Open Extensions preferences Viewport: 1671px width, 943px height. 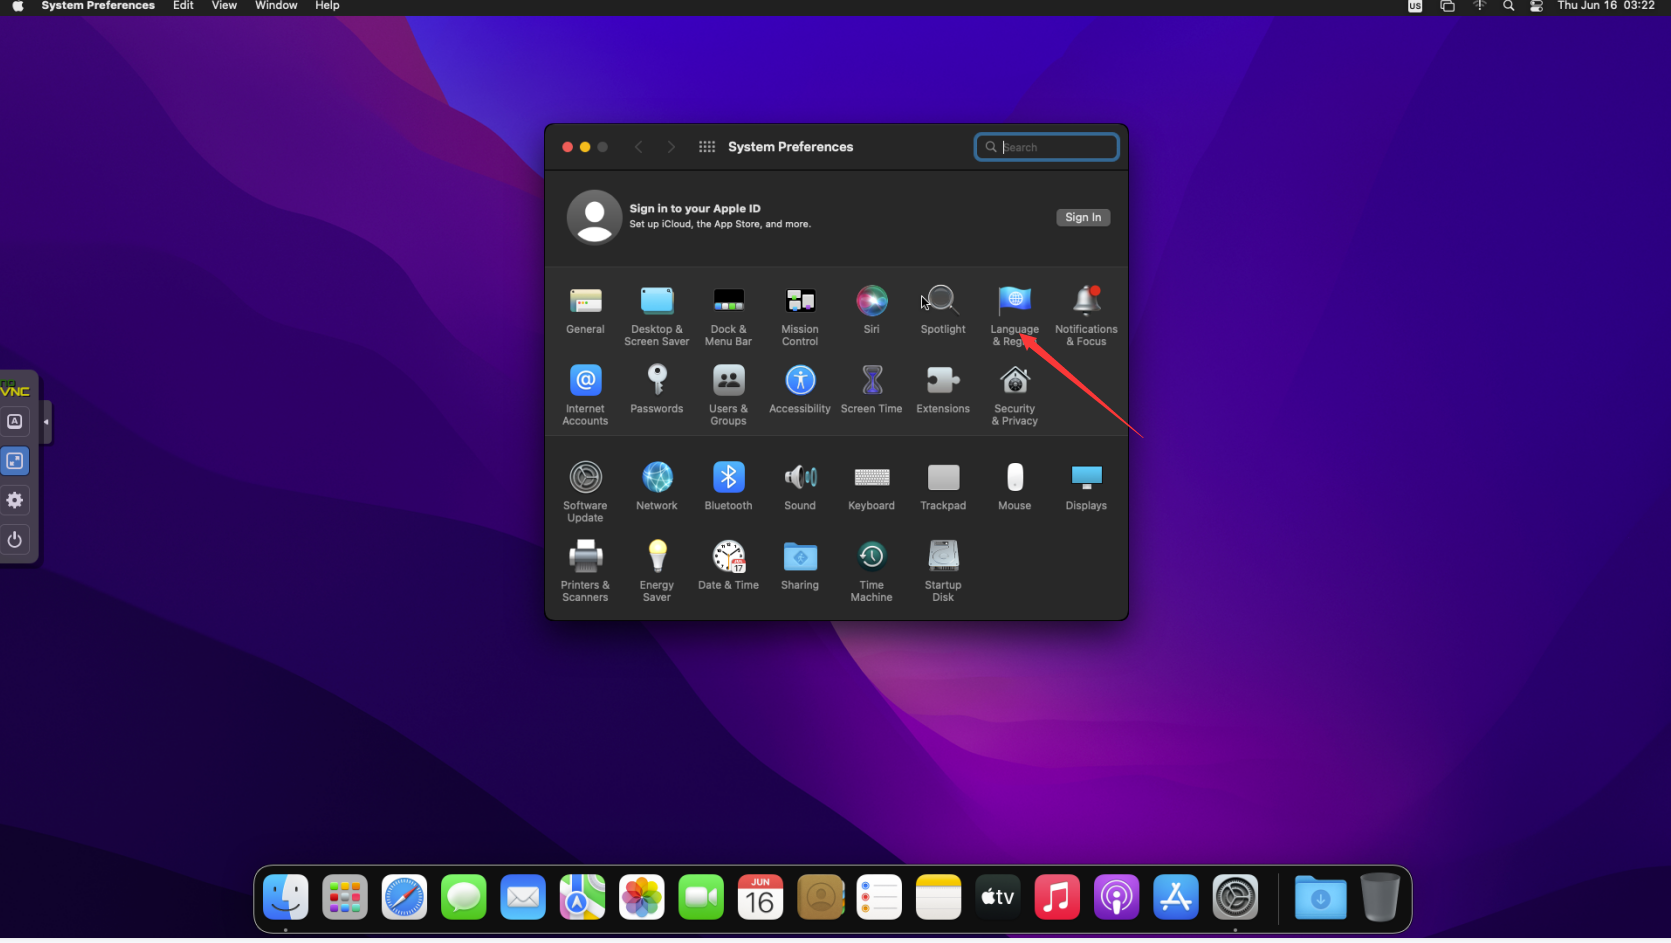tap(943, 390)
